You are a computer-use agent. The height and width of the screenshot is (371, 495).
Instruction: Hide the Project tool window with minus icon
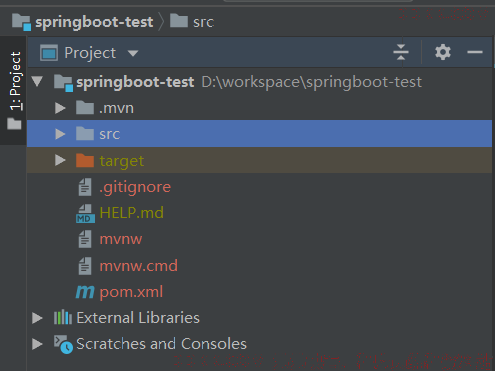(x=475, y=52)
